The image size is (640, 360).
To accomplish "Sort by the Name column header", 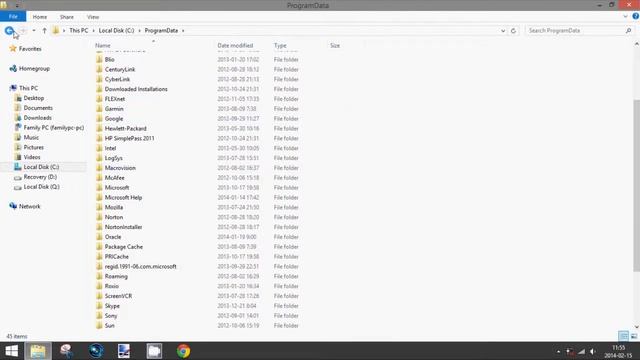I will tap(103, 46).
